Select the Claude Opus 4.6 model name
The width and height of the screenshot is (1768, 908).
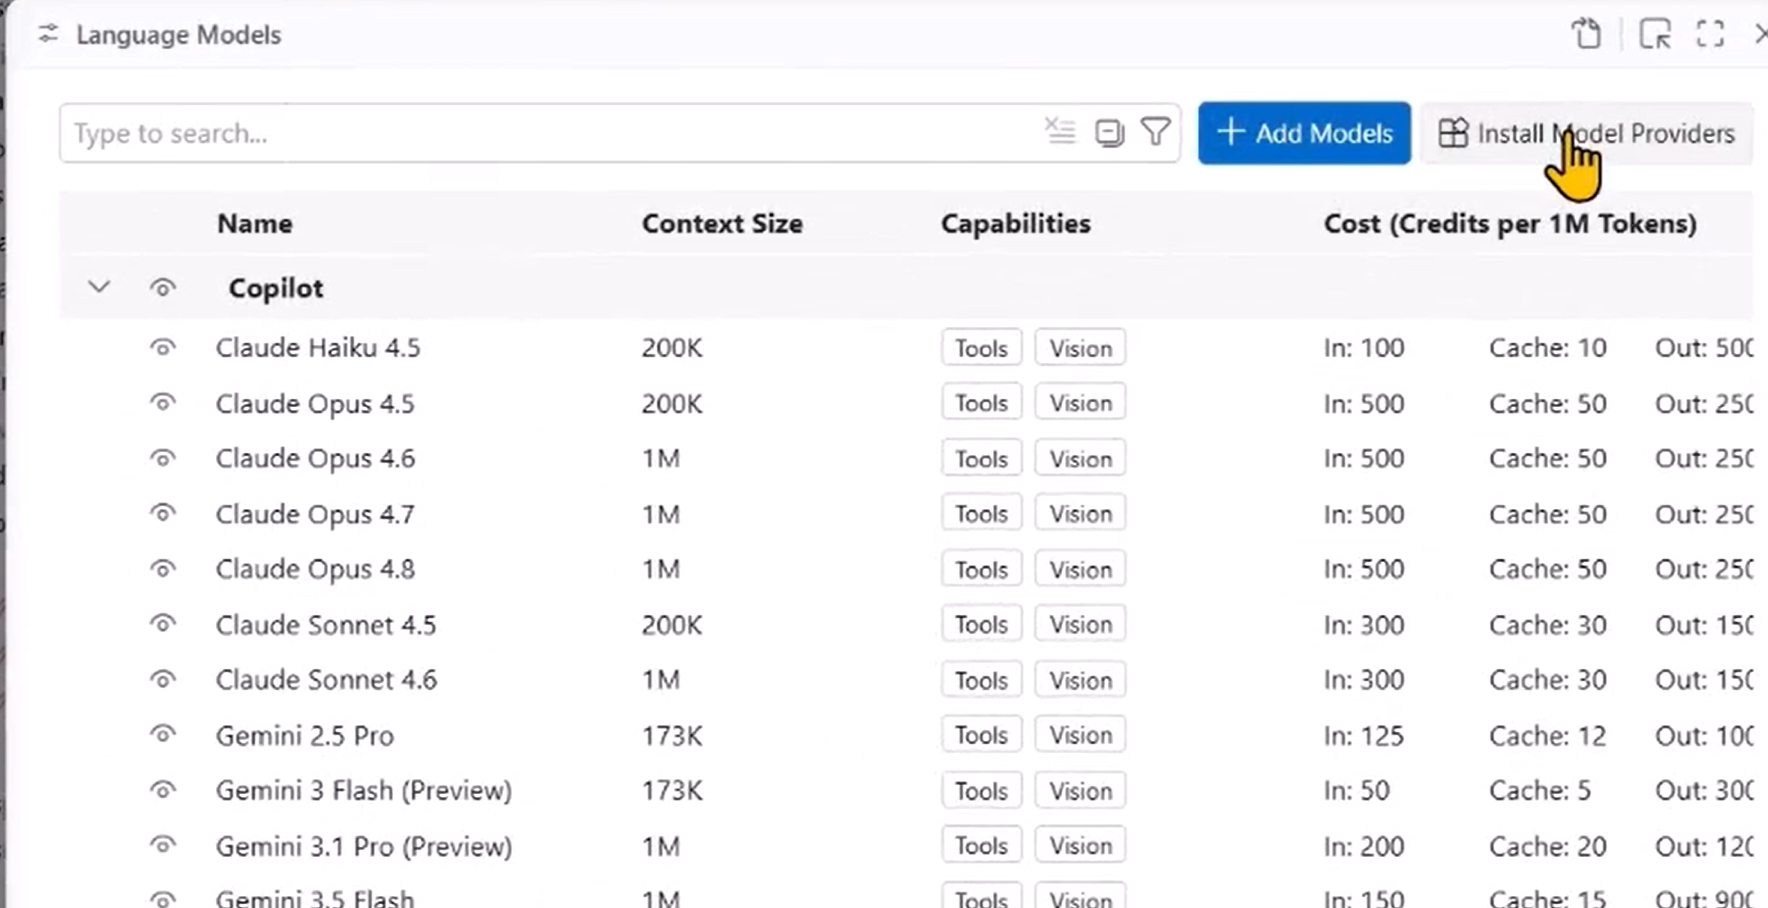tap(315, 459)
